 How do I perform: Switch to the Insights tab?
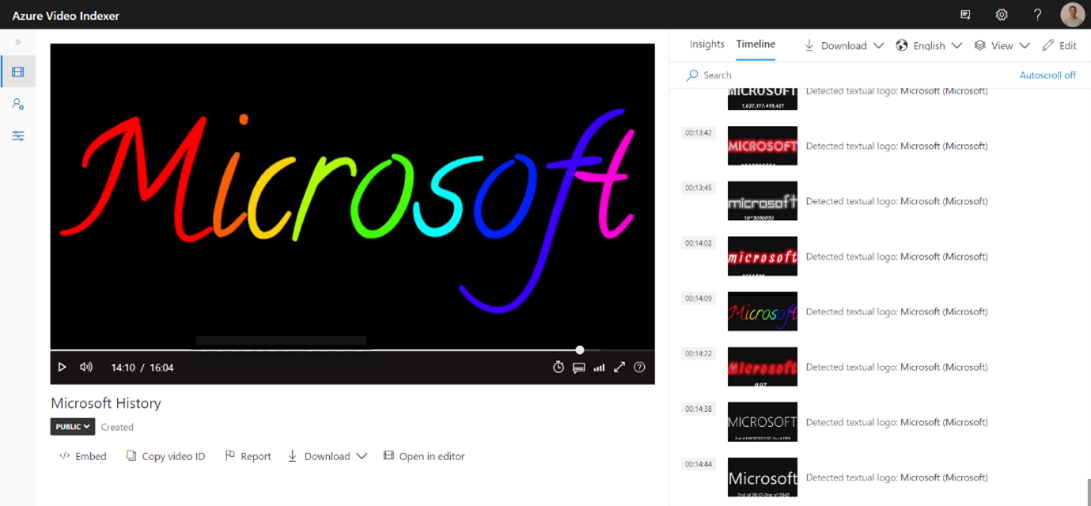(x=707, y=44)
